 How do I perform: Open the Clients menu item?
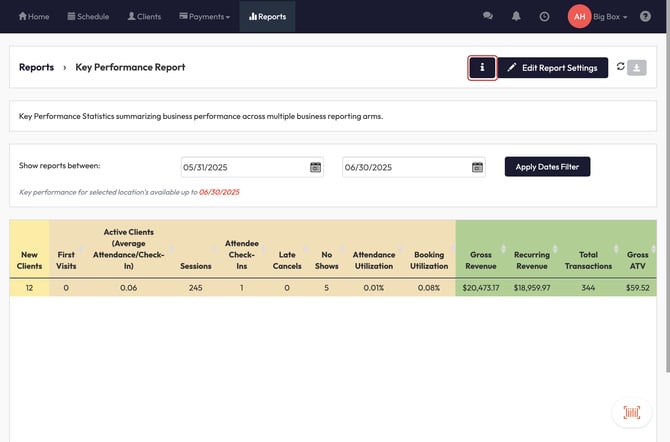point(147,17)
